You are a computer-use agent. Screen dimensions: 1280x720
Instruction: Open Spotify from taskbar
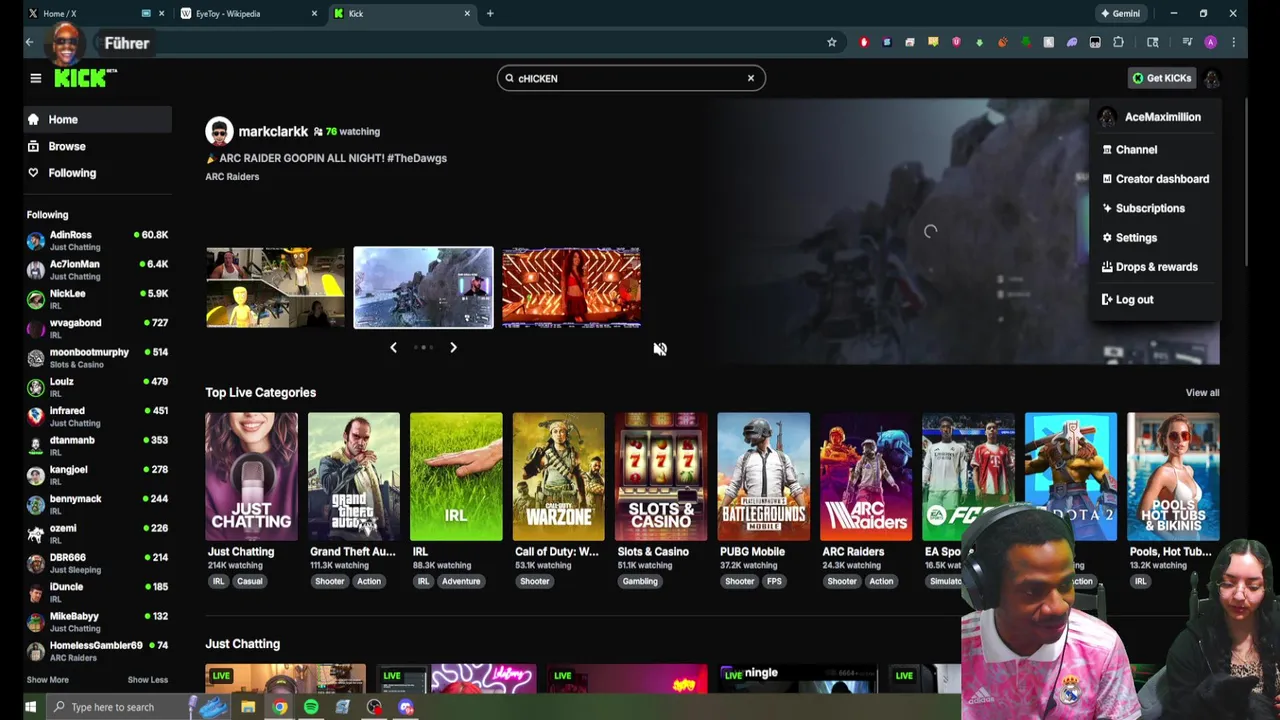(311, 707)
